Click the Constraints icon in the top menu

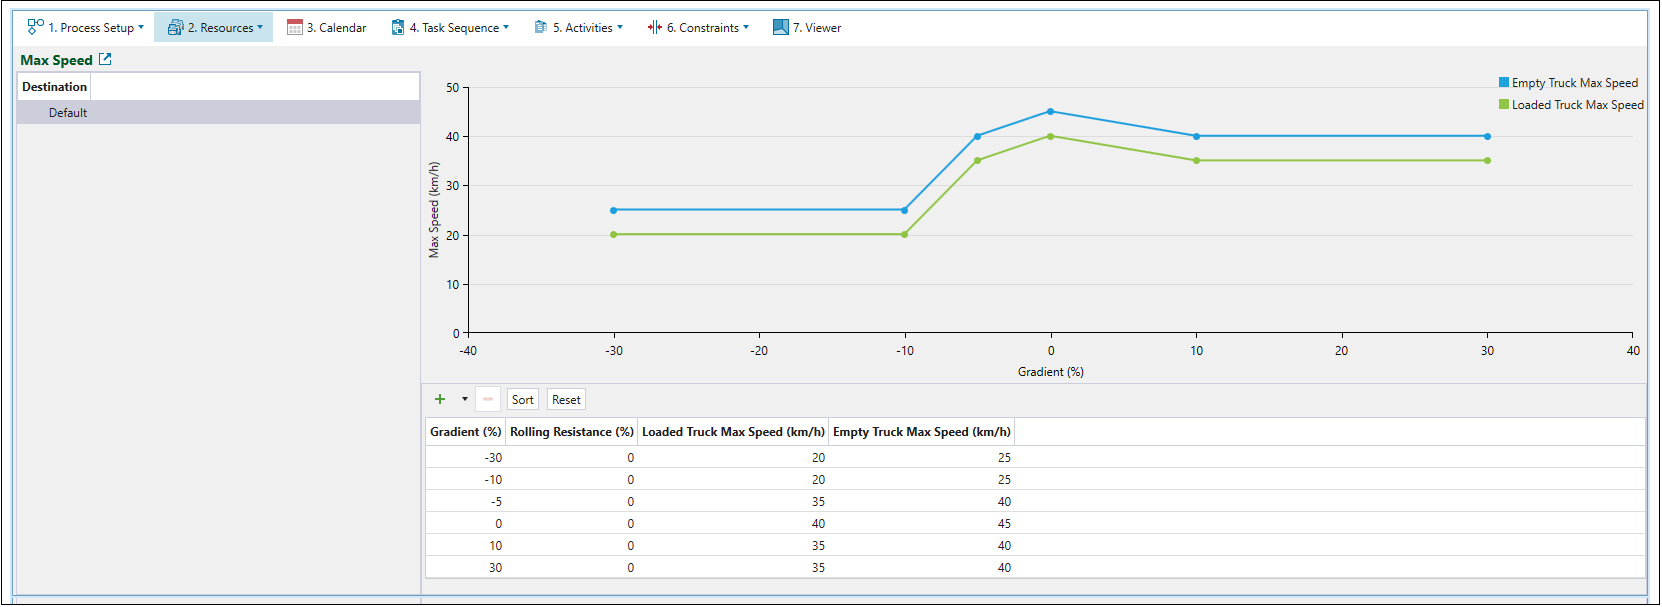click(655, 27)
